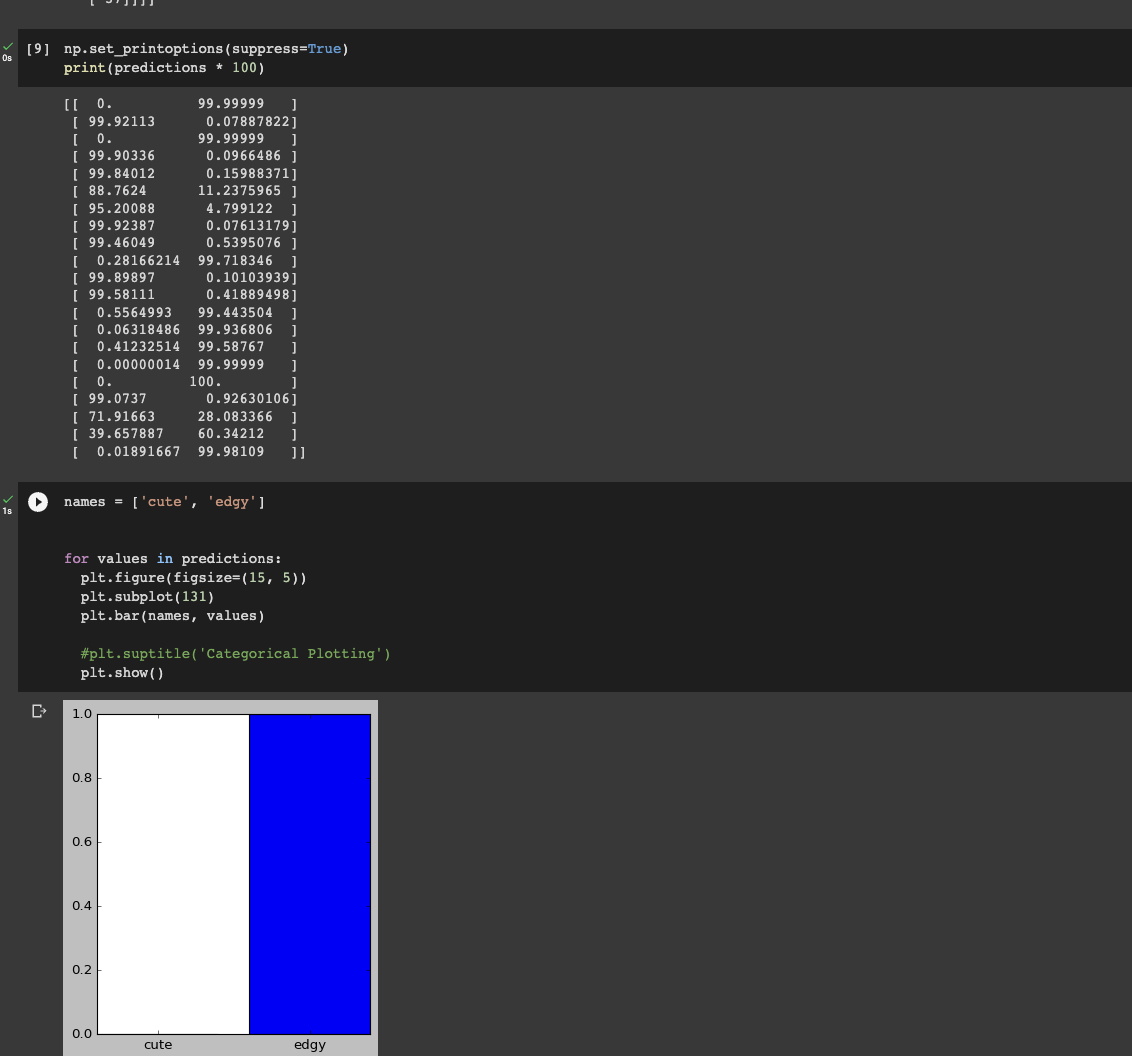Click the output row starting 99.46049
Viewport: 1132px width, 1056px height.
(x=185, y=243)
